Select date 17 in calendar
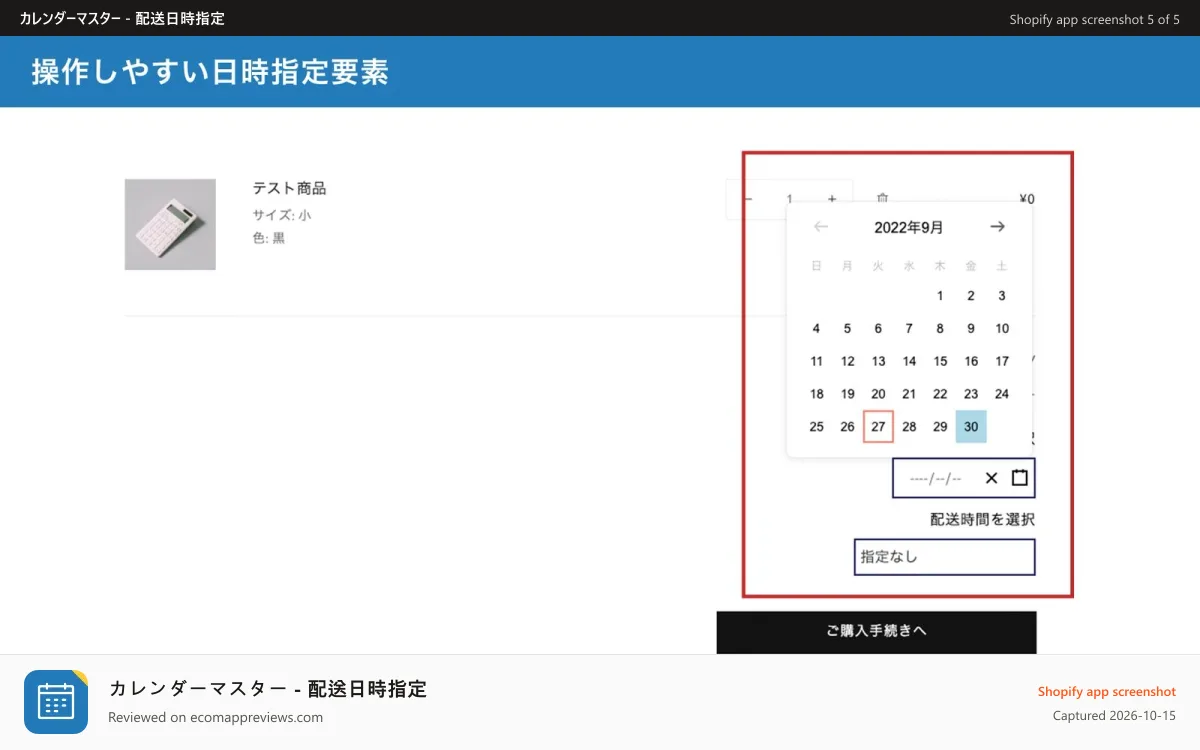The width and height of the screenshot is (1200, 750). [x=1002, y=362]
